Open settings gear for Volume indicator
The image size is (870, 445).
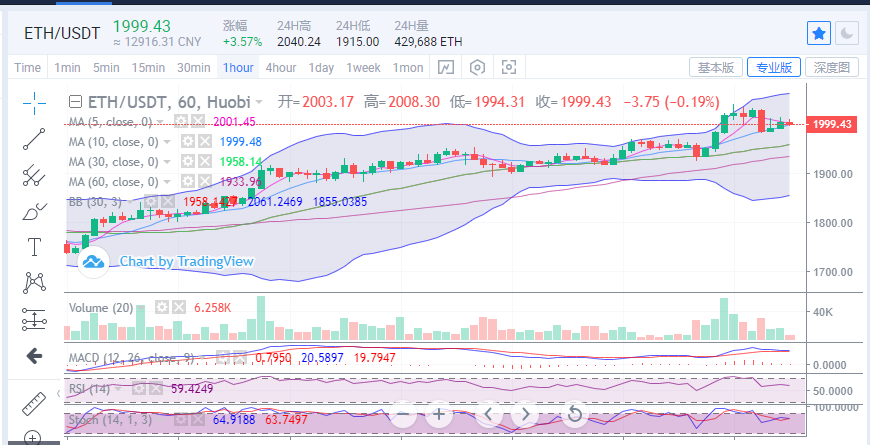(161, 307)
